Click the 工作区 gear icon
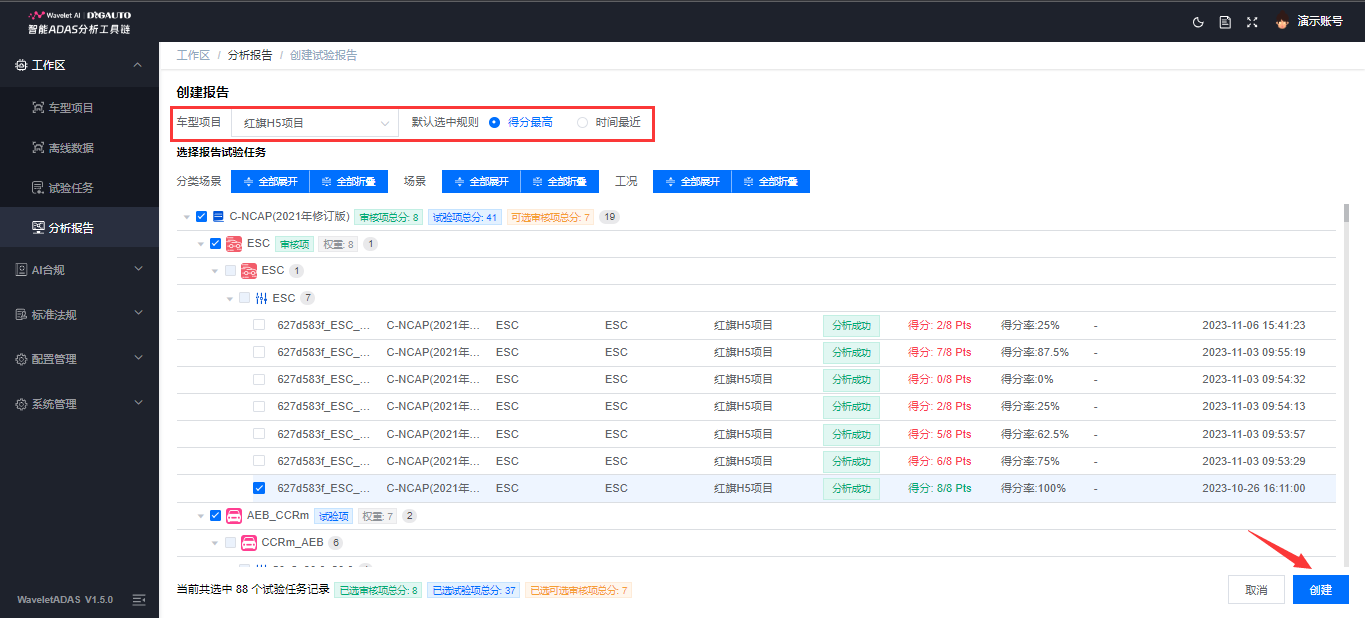 [21, 65]
